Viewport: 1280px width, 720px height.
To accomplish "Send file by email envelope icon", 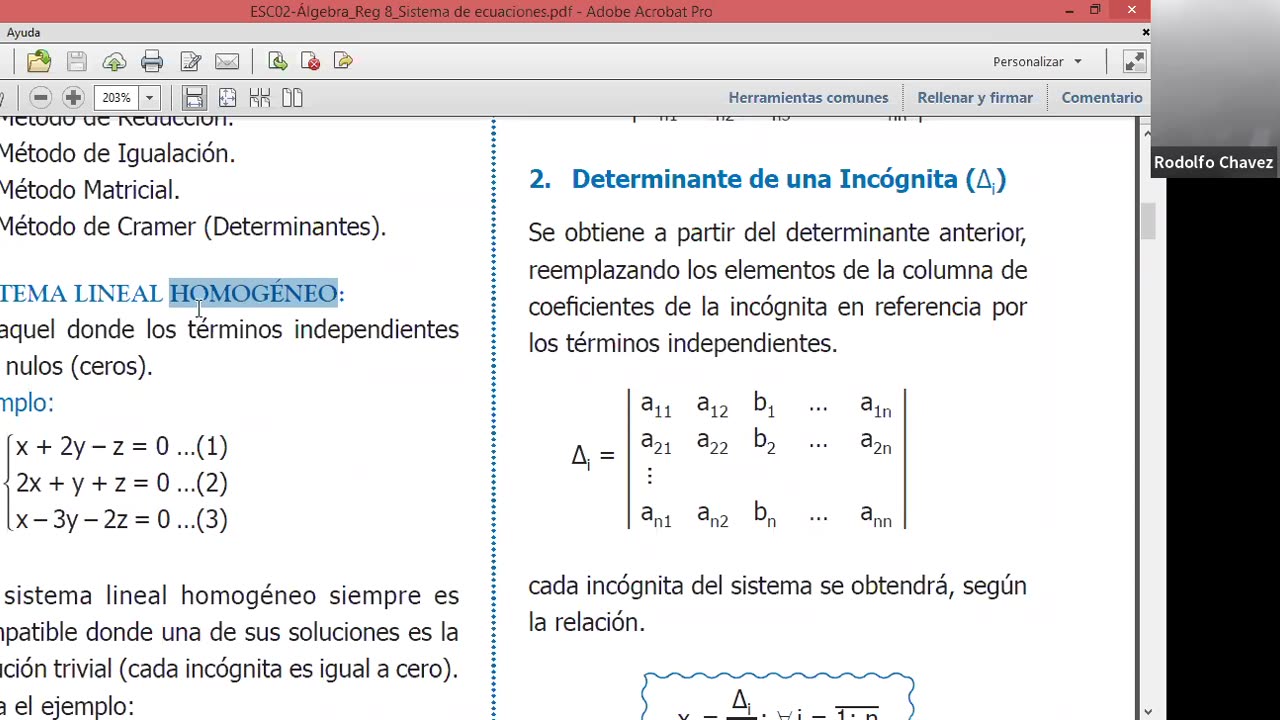I will tap(227, 62).
